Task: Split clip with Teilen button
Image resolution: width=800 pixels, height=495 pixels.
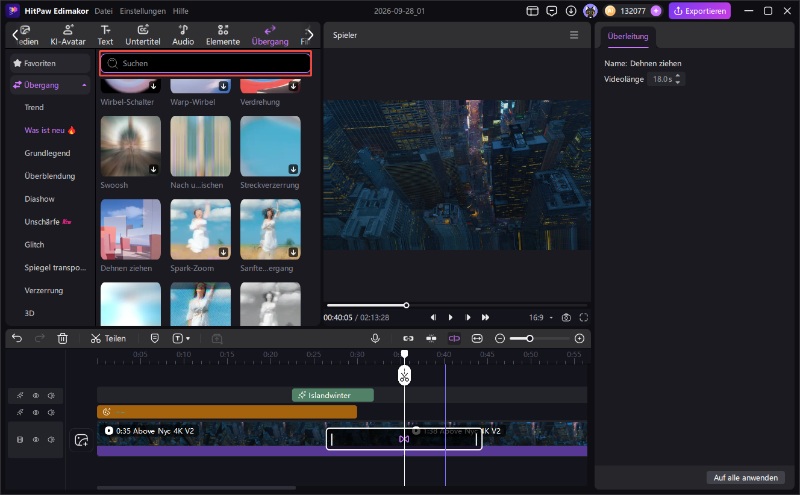Action: [x=108, y=338]
